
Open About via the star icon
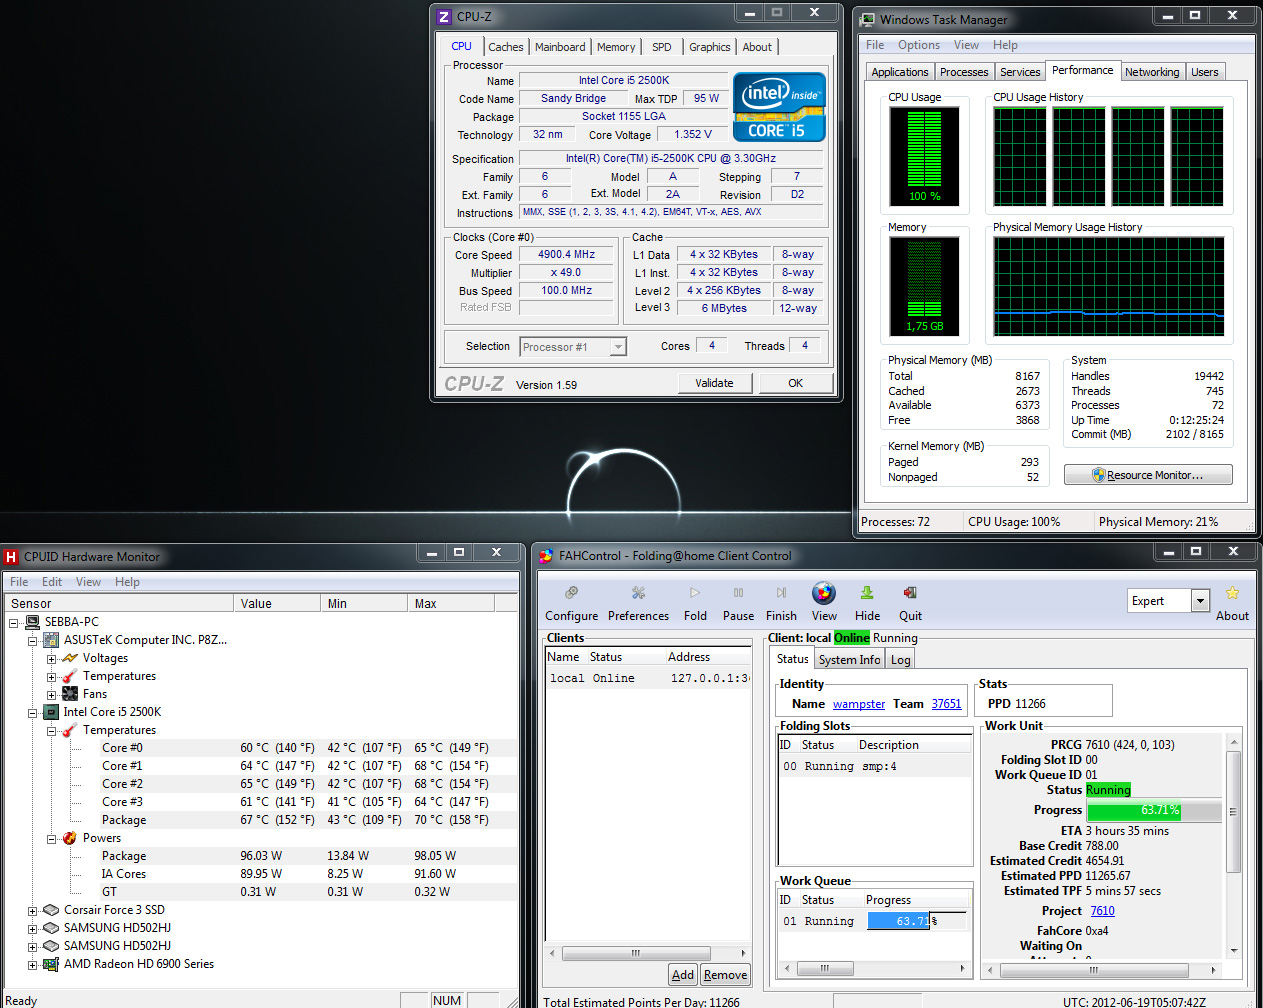point(1232,593)
